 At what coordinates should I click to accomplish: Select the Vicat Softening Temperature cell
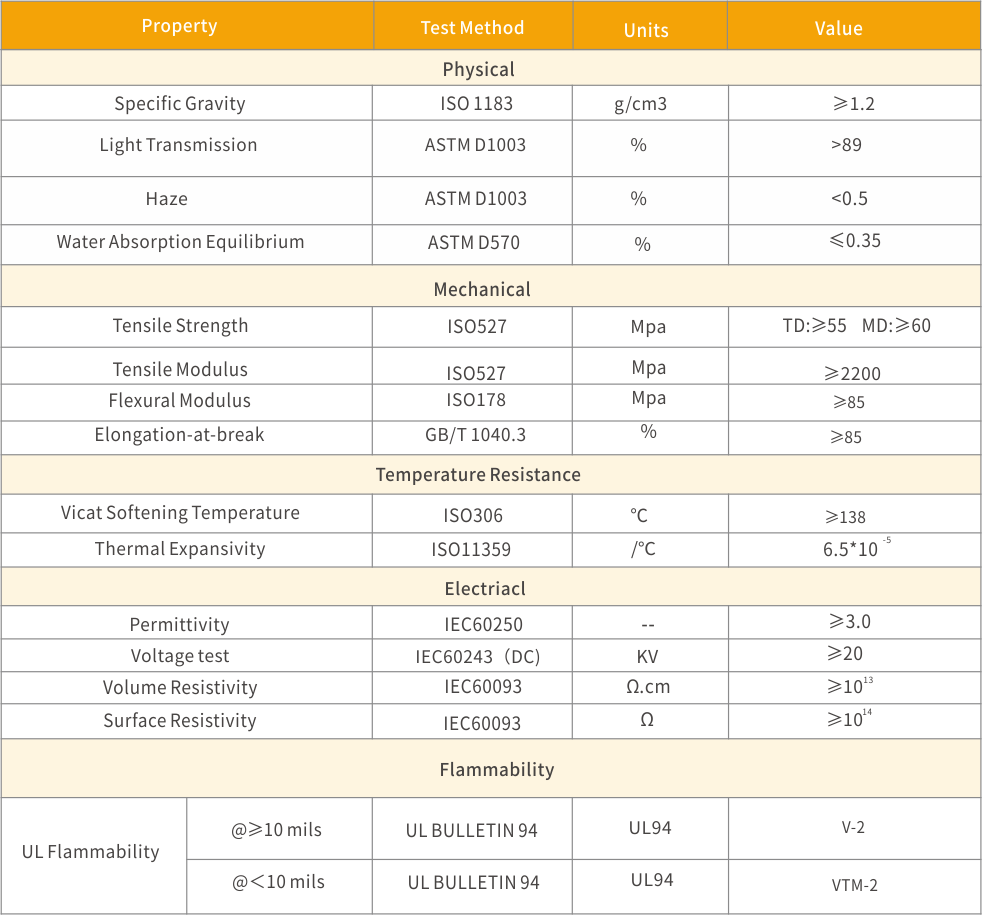pyautogui.click(x=180, y=513)
